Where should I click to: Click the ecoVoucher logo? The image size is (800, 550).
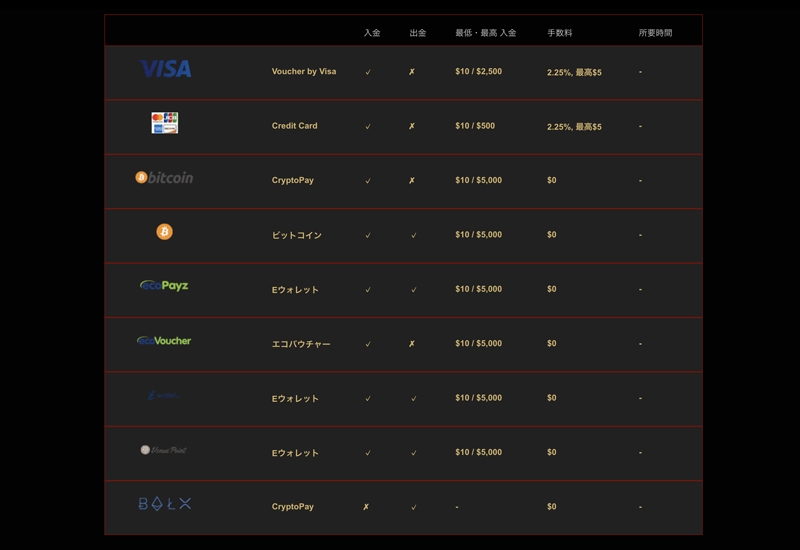tap(165, 341)
